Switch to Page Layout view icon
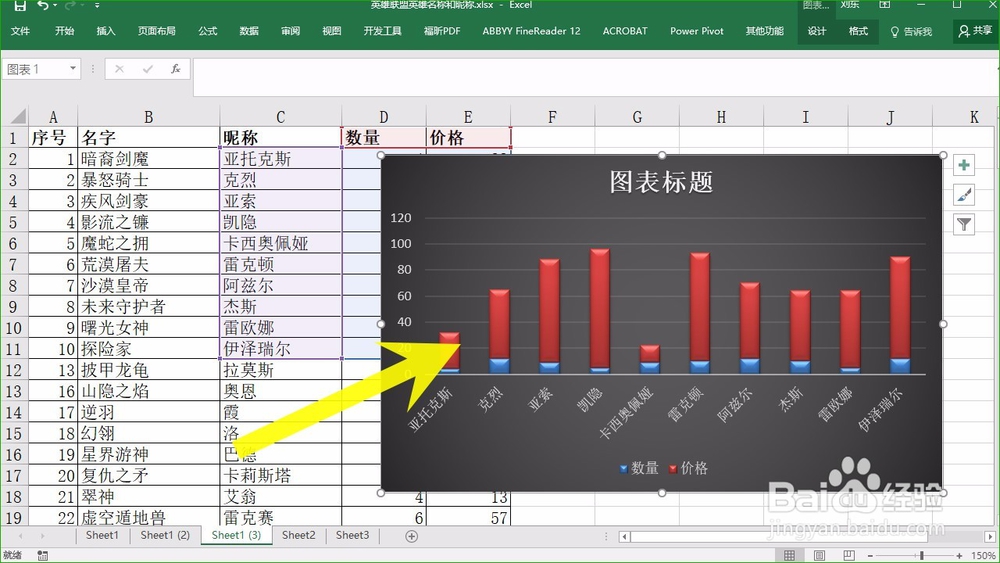Image resolution: width=1000 pixels, height=563 pixels. click(820, 555)
